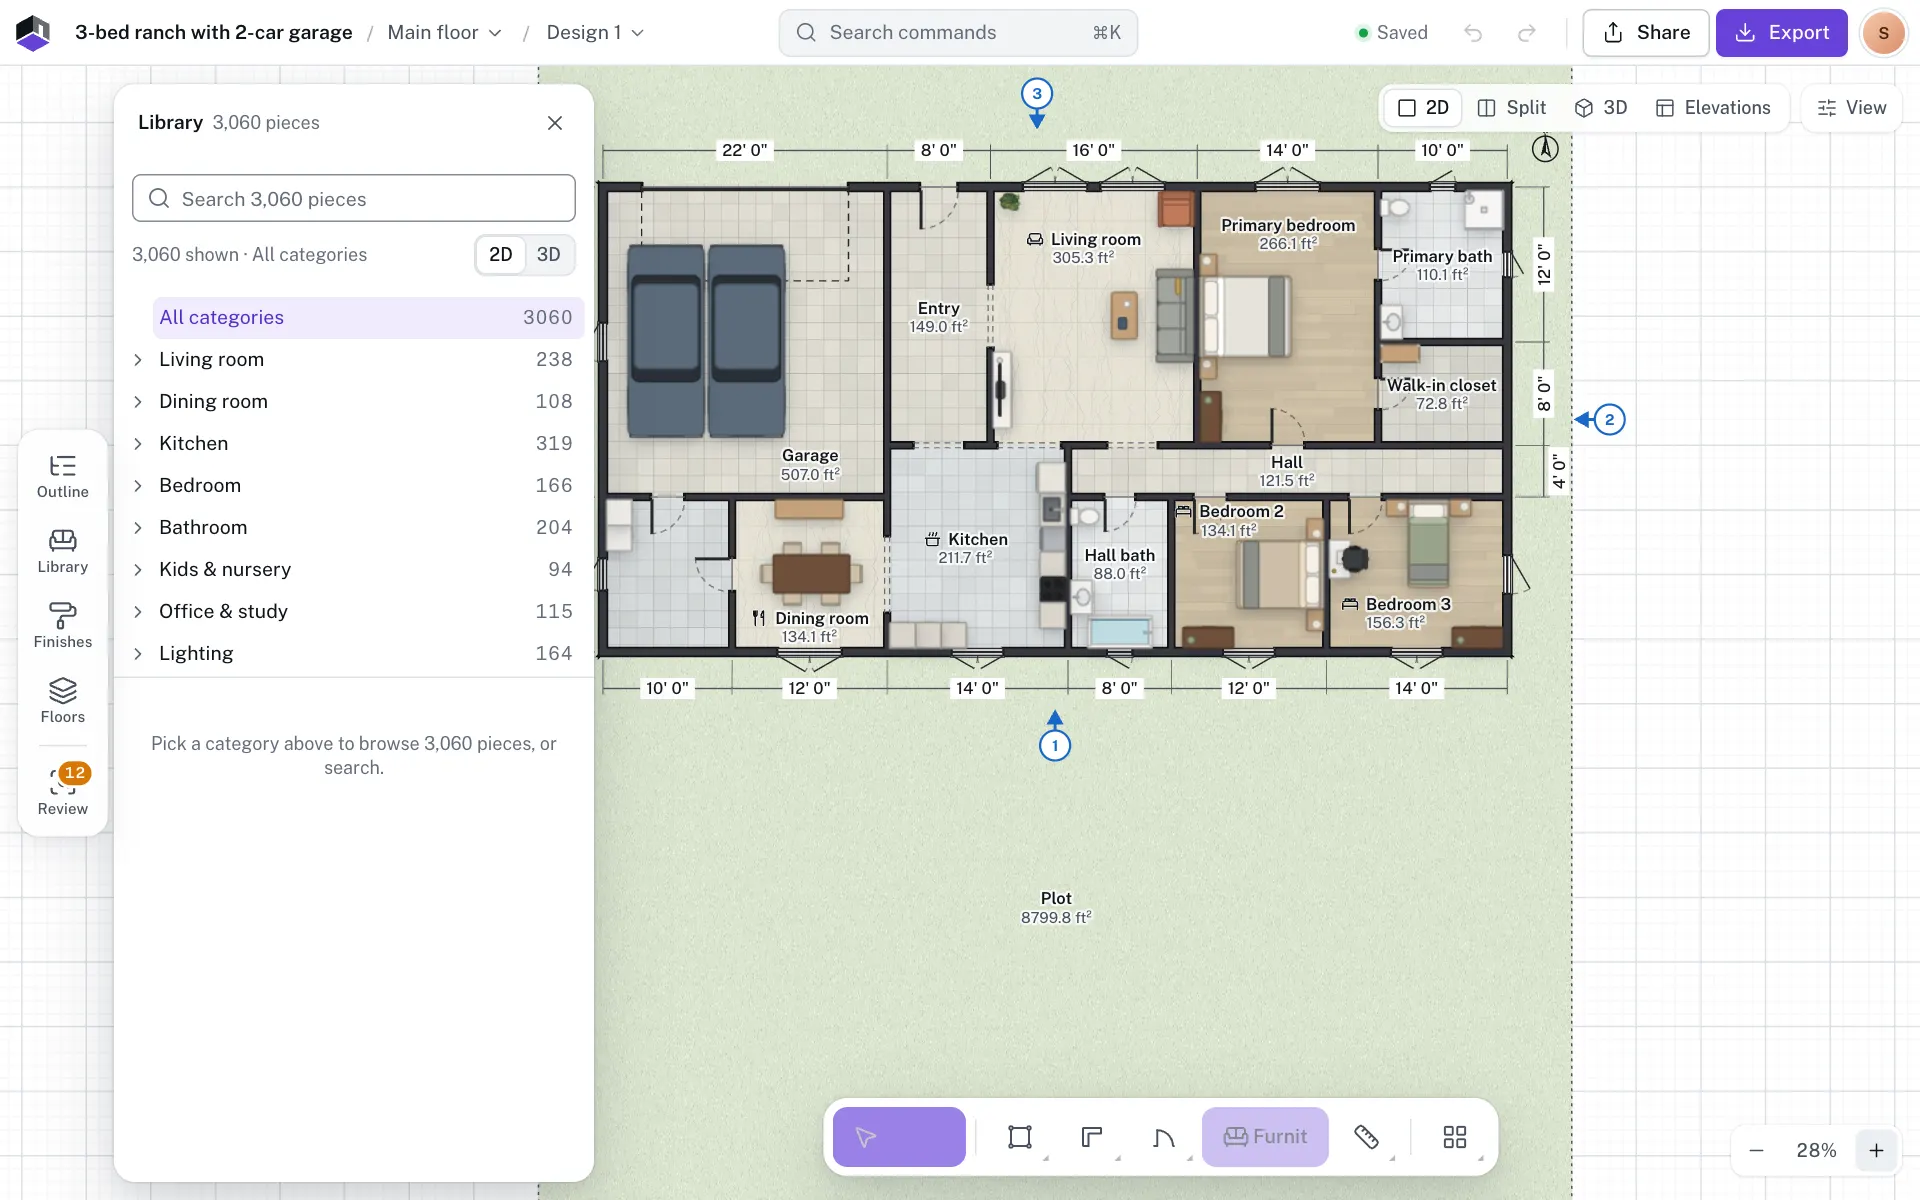Switch canvas to 3D view

[x=1601, y=108]
